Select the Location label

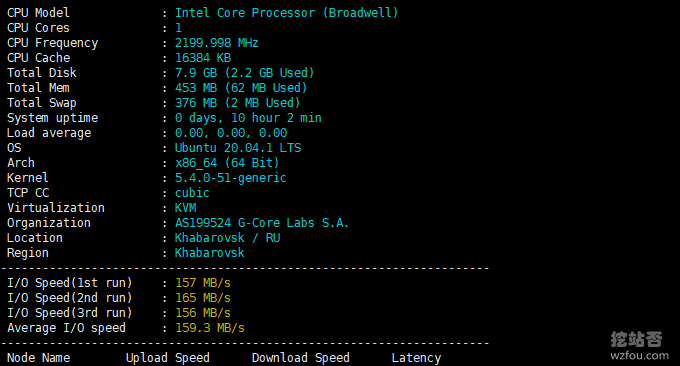click(35, 238)
